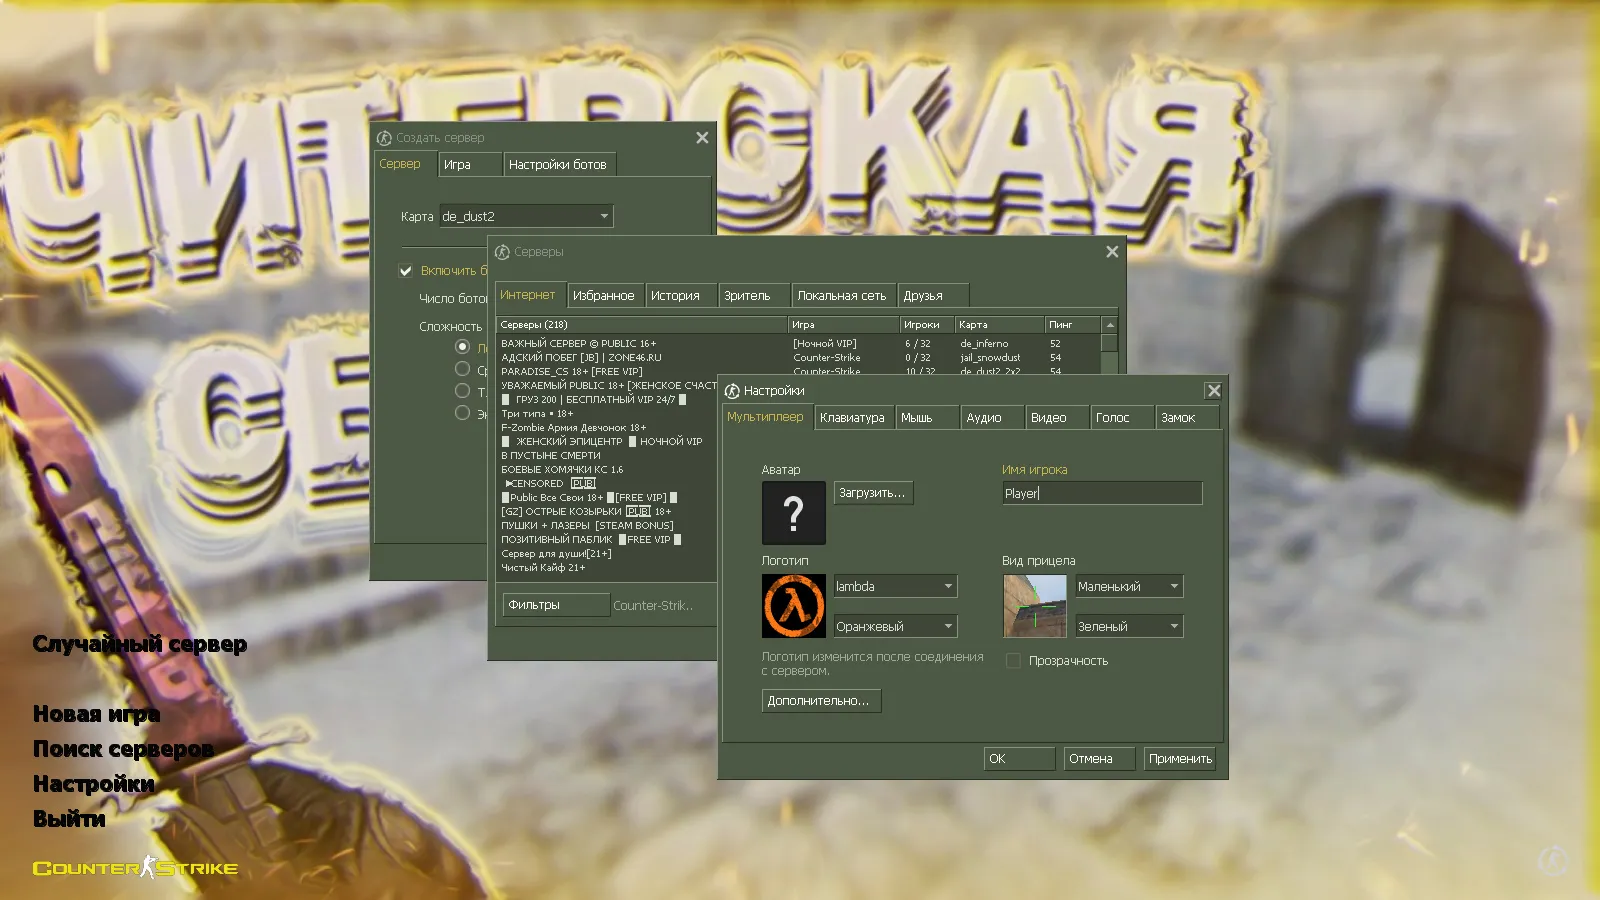Enable the Прозрачность option
This screenshot has height=900, width=1600.
pos(1013,660)
